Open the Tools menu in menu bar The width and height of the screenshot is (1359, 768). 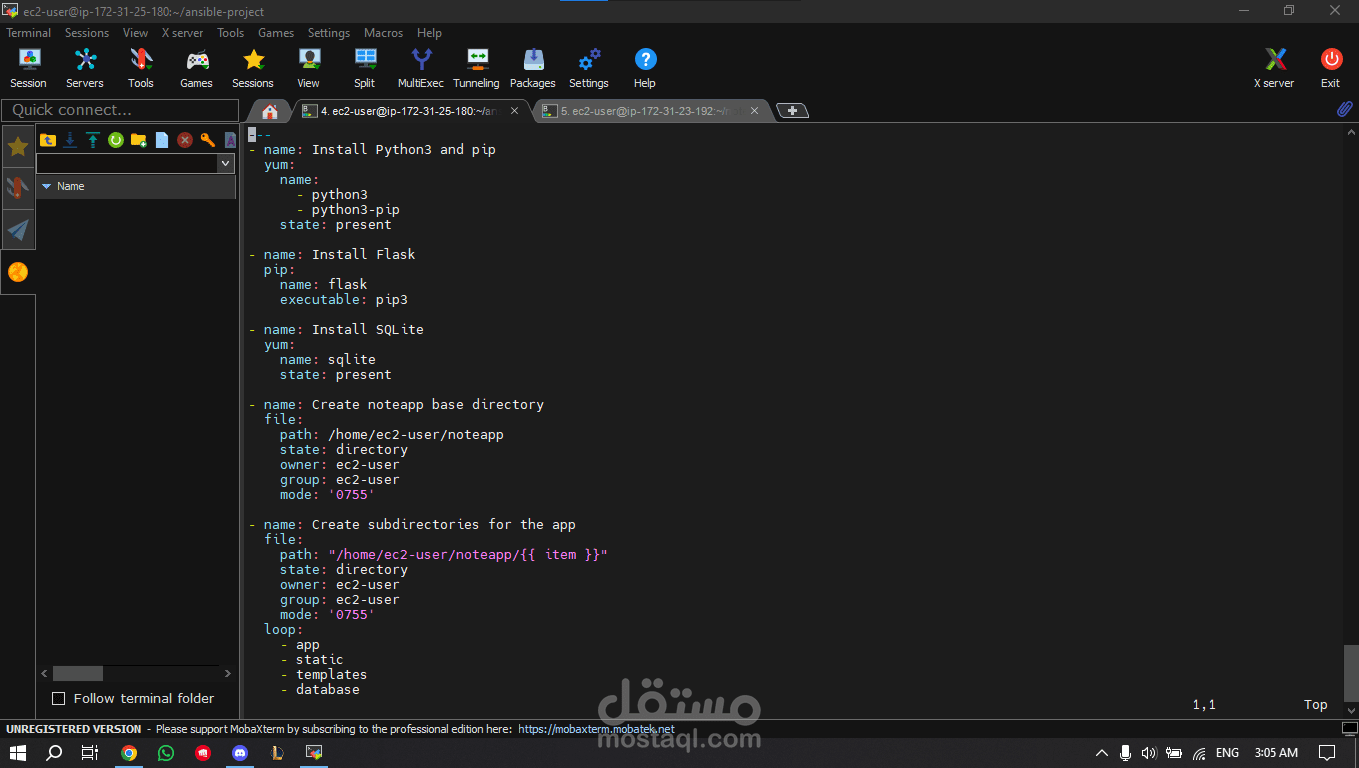(231, 33)
